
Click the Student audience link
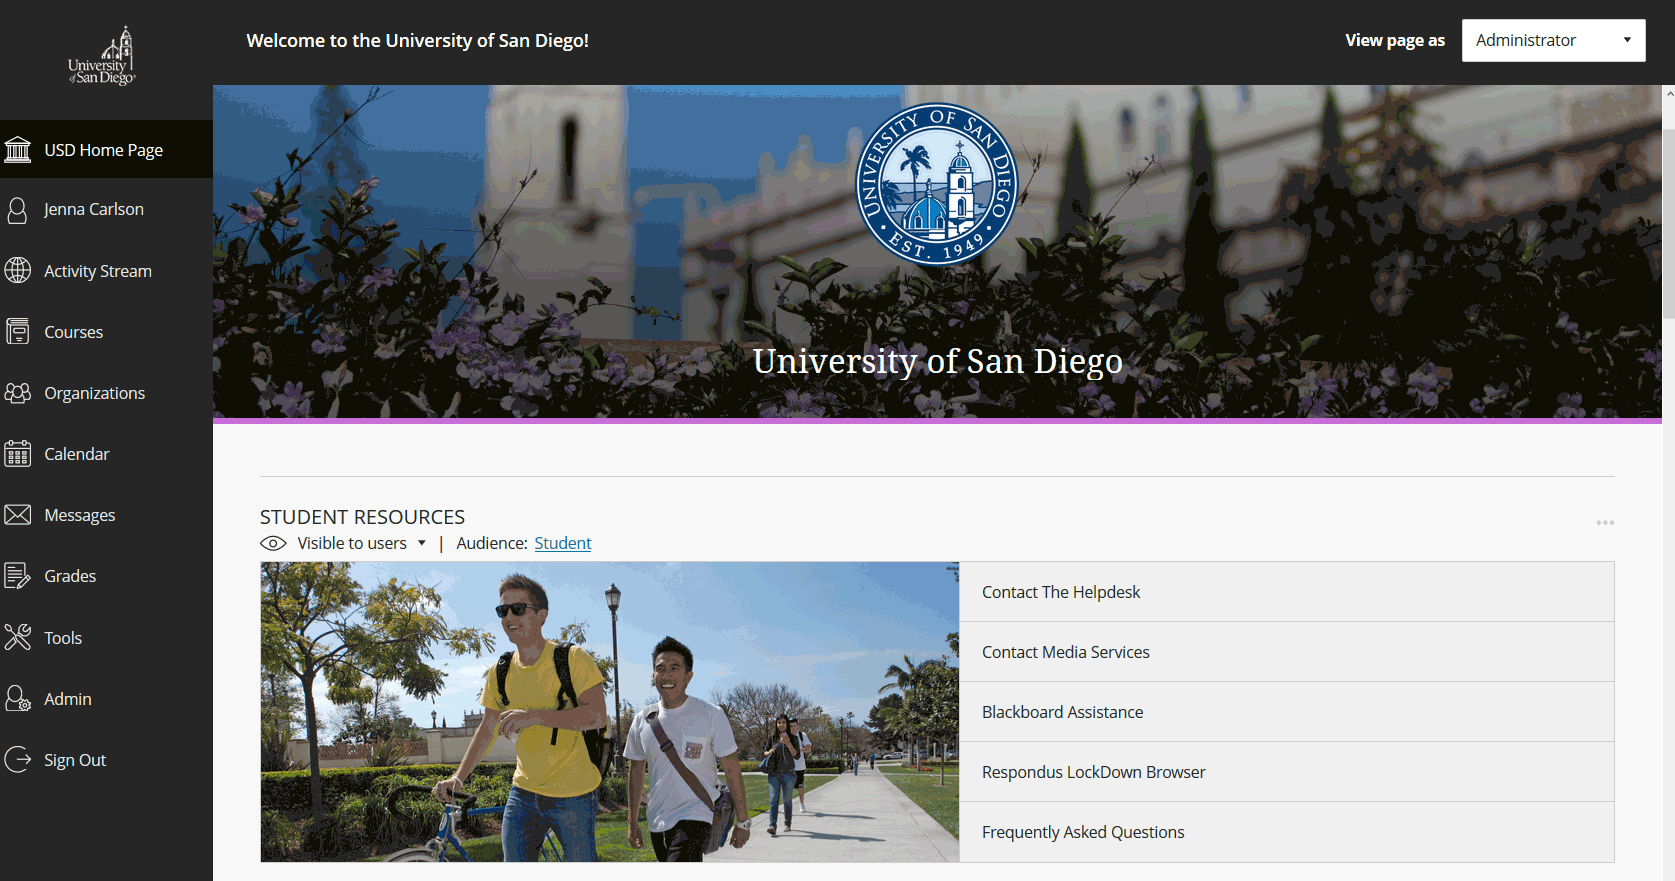[x=563, y=544]
